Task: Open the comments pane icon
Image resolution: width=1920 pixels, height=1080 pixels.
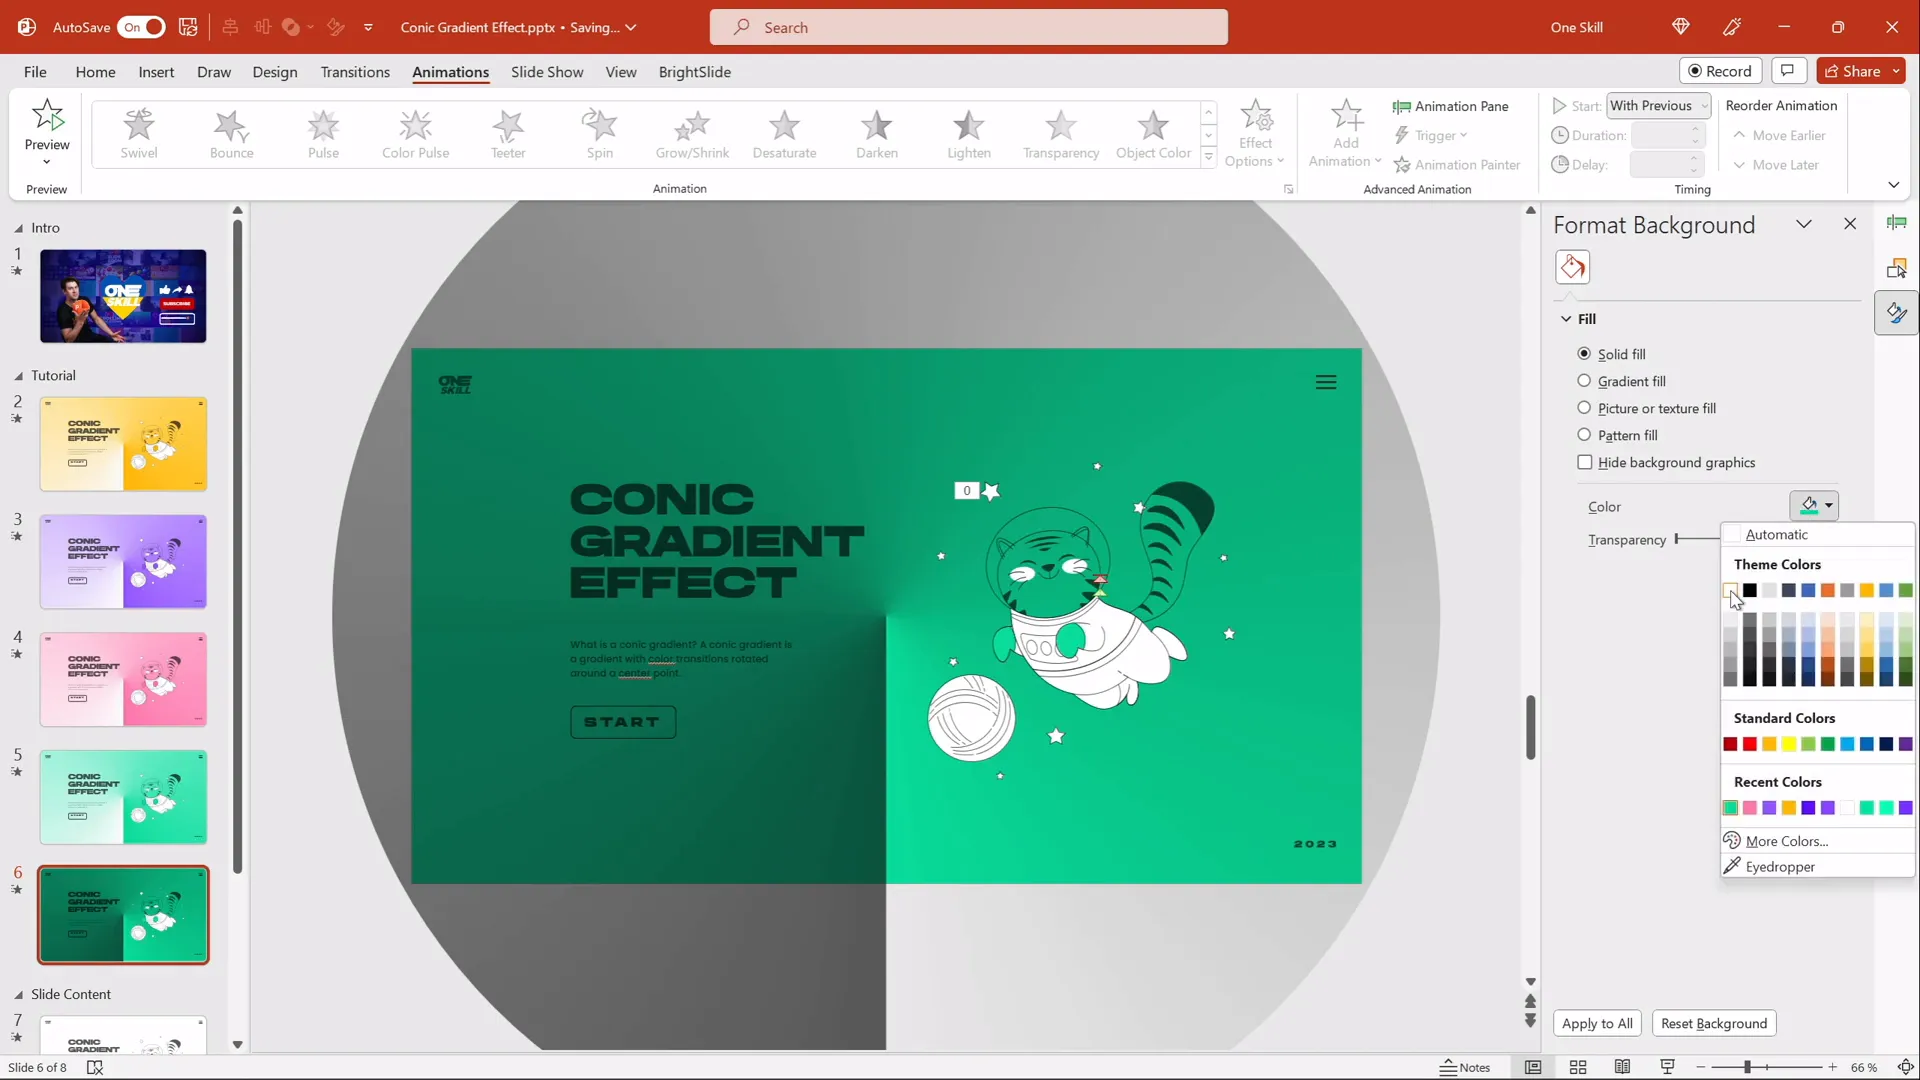Action: pos(1787,71)
